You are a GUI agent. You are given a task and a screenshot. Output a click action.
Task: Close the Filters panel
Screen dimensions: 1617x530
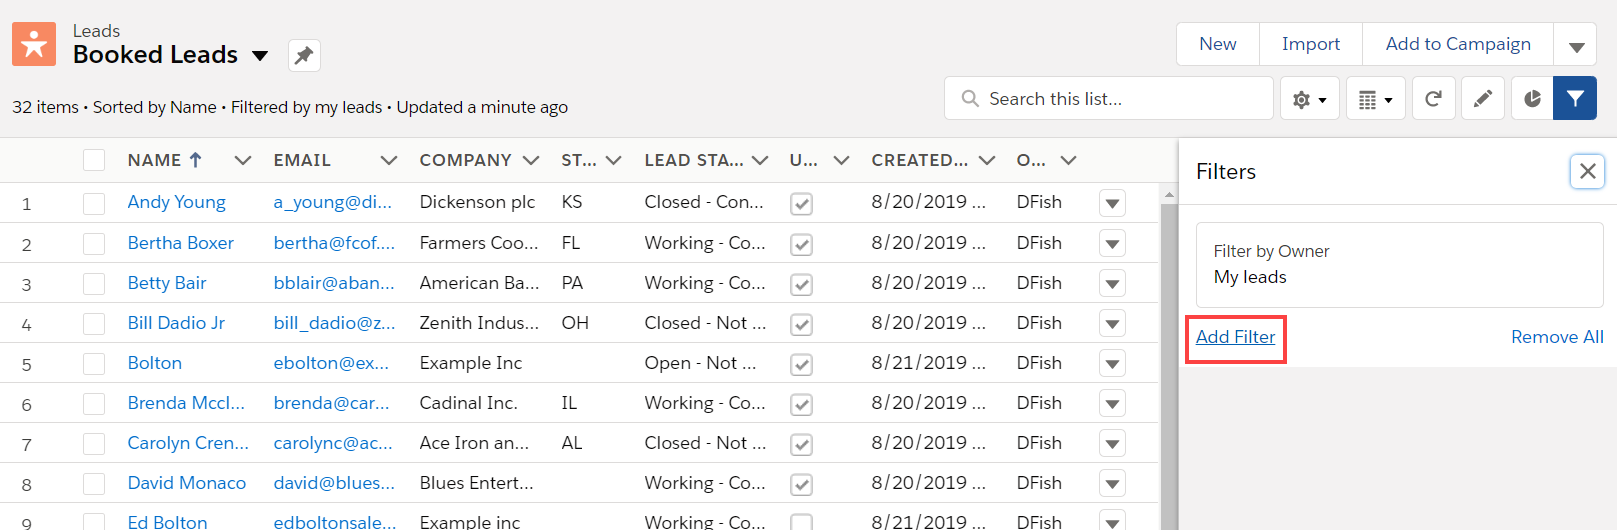tap(1587, 171)
